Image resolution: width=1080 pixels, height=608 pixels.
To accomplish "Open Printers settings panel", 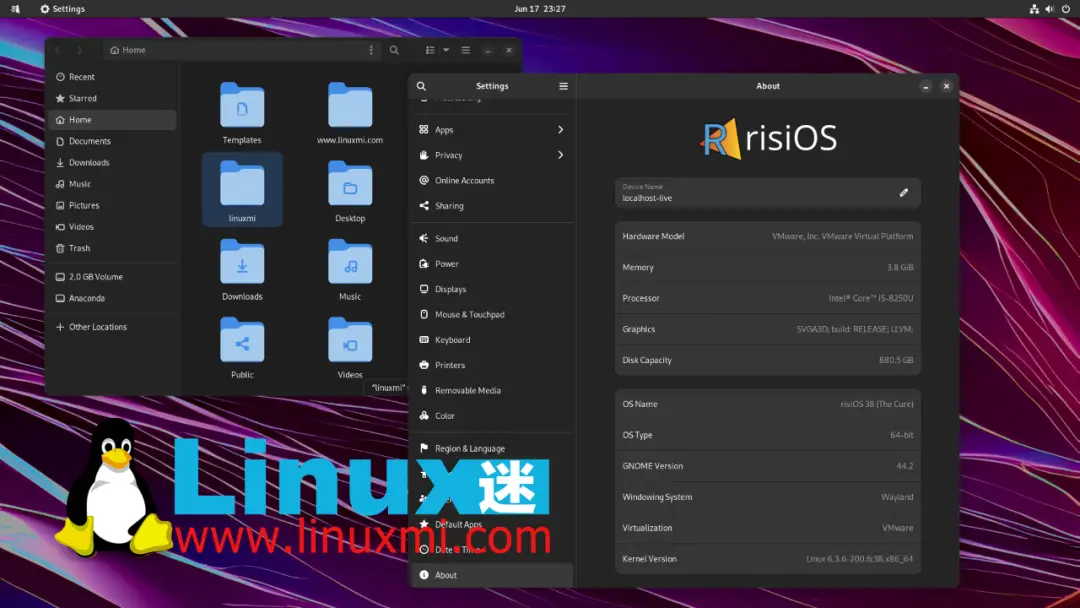I will pyautogui.click(x=492, y=365).
